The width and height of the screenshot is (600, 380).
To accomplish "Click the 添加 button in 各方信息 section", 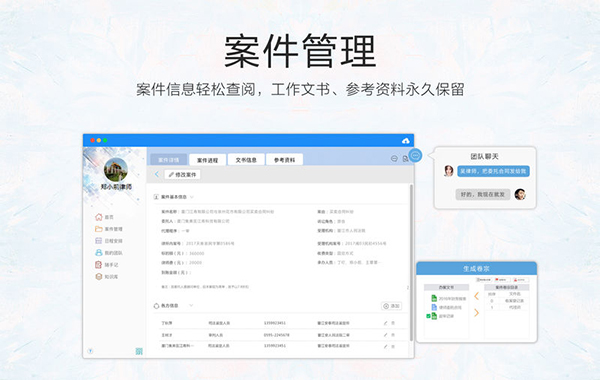I will click(x=391, y=306).
